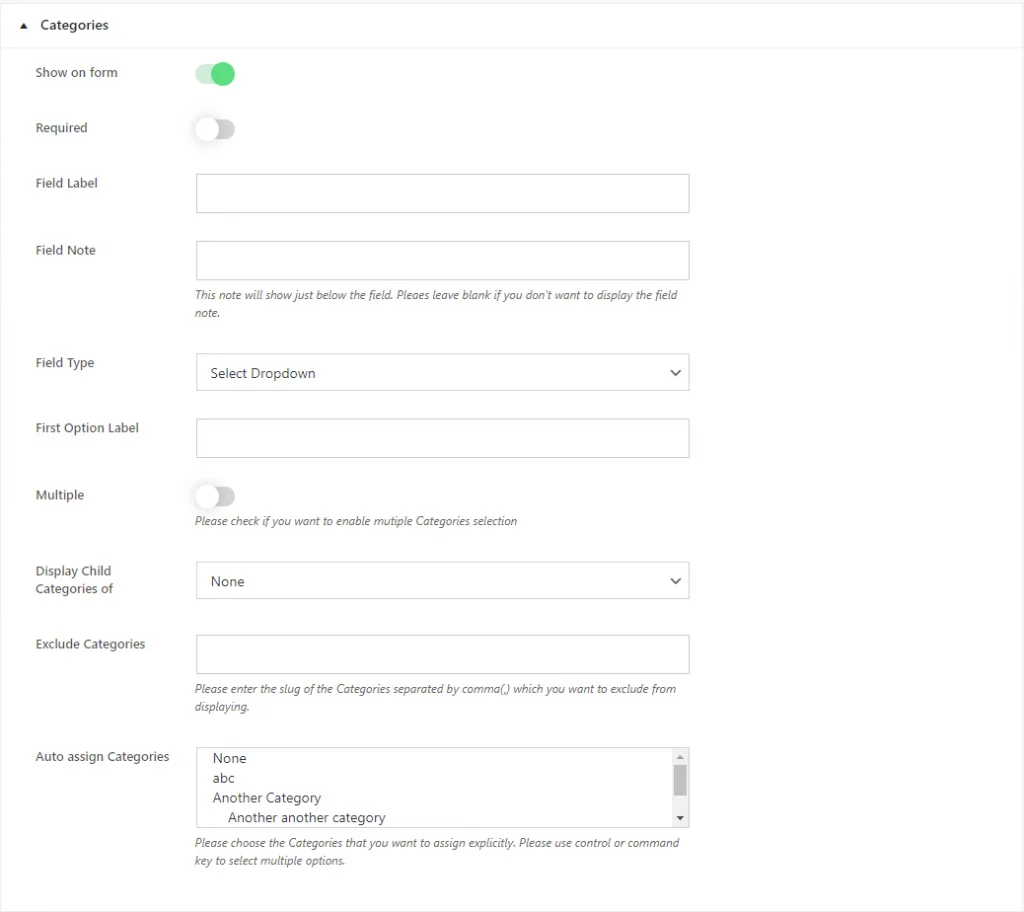The width and height of the screenshot is (1024, 912).
Task: Open the Field Type dropdown
Action: coord(442,373)
